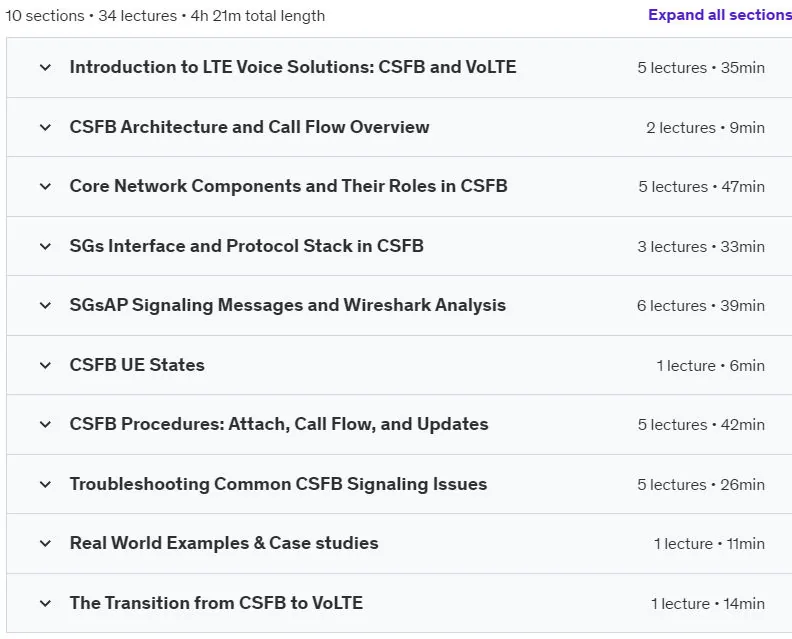Select the Real World Examples & Case studies title
The height and width of the screenshot is (639, 792).
point(224,544)
